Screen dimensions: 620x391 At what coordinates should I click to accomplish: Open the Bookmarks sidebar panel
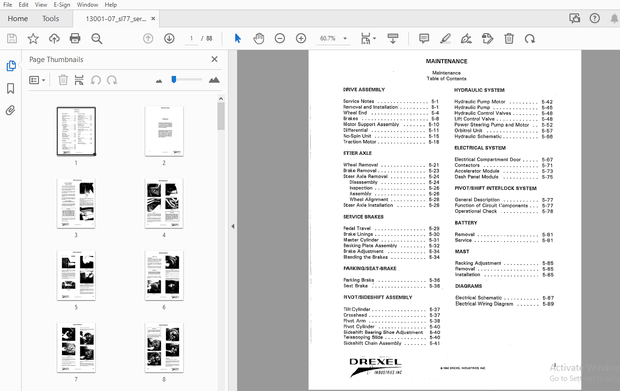(x=11, y=88)
